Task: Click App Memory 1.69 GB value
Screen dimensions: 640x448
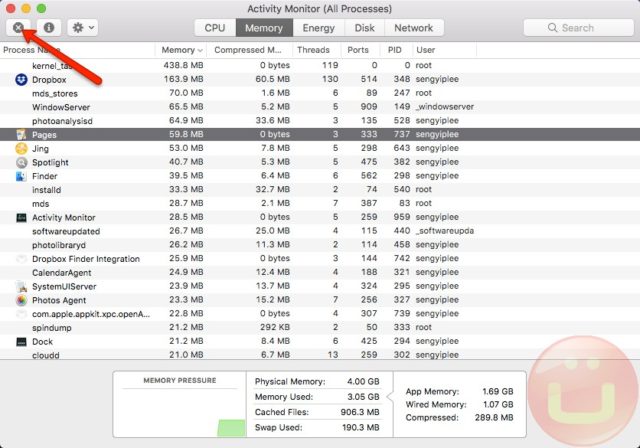Action: tap(498, 391)
